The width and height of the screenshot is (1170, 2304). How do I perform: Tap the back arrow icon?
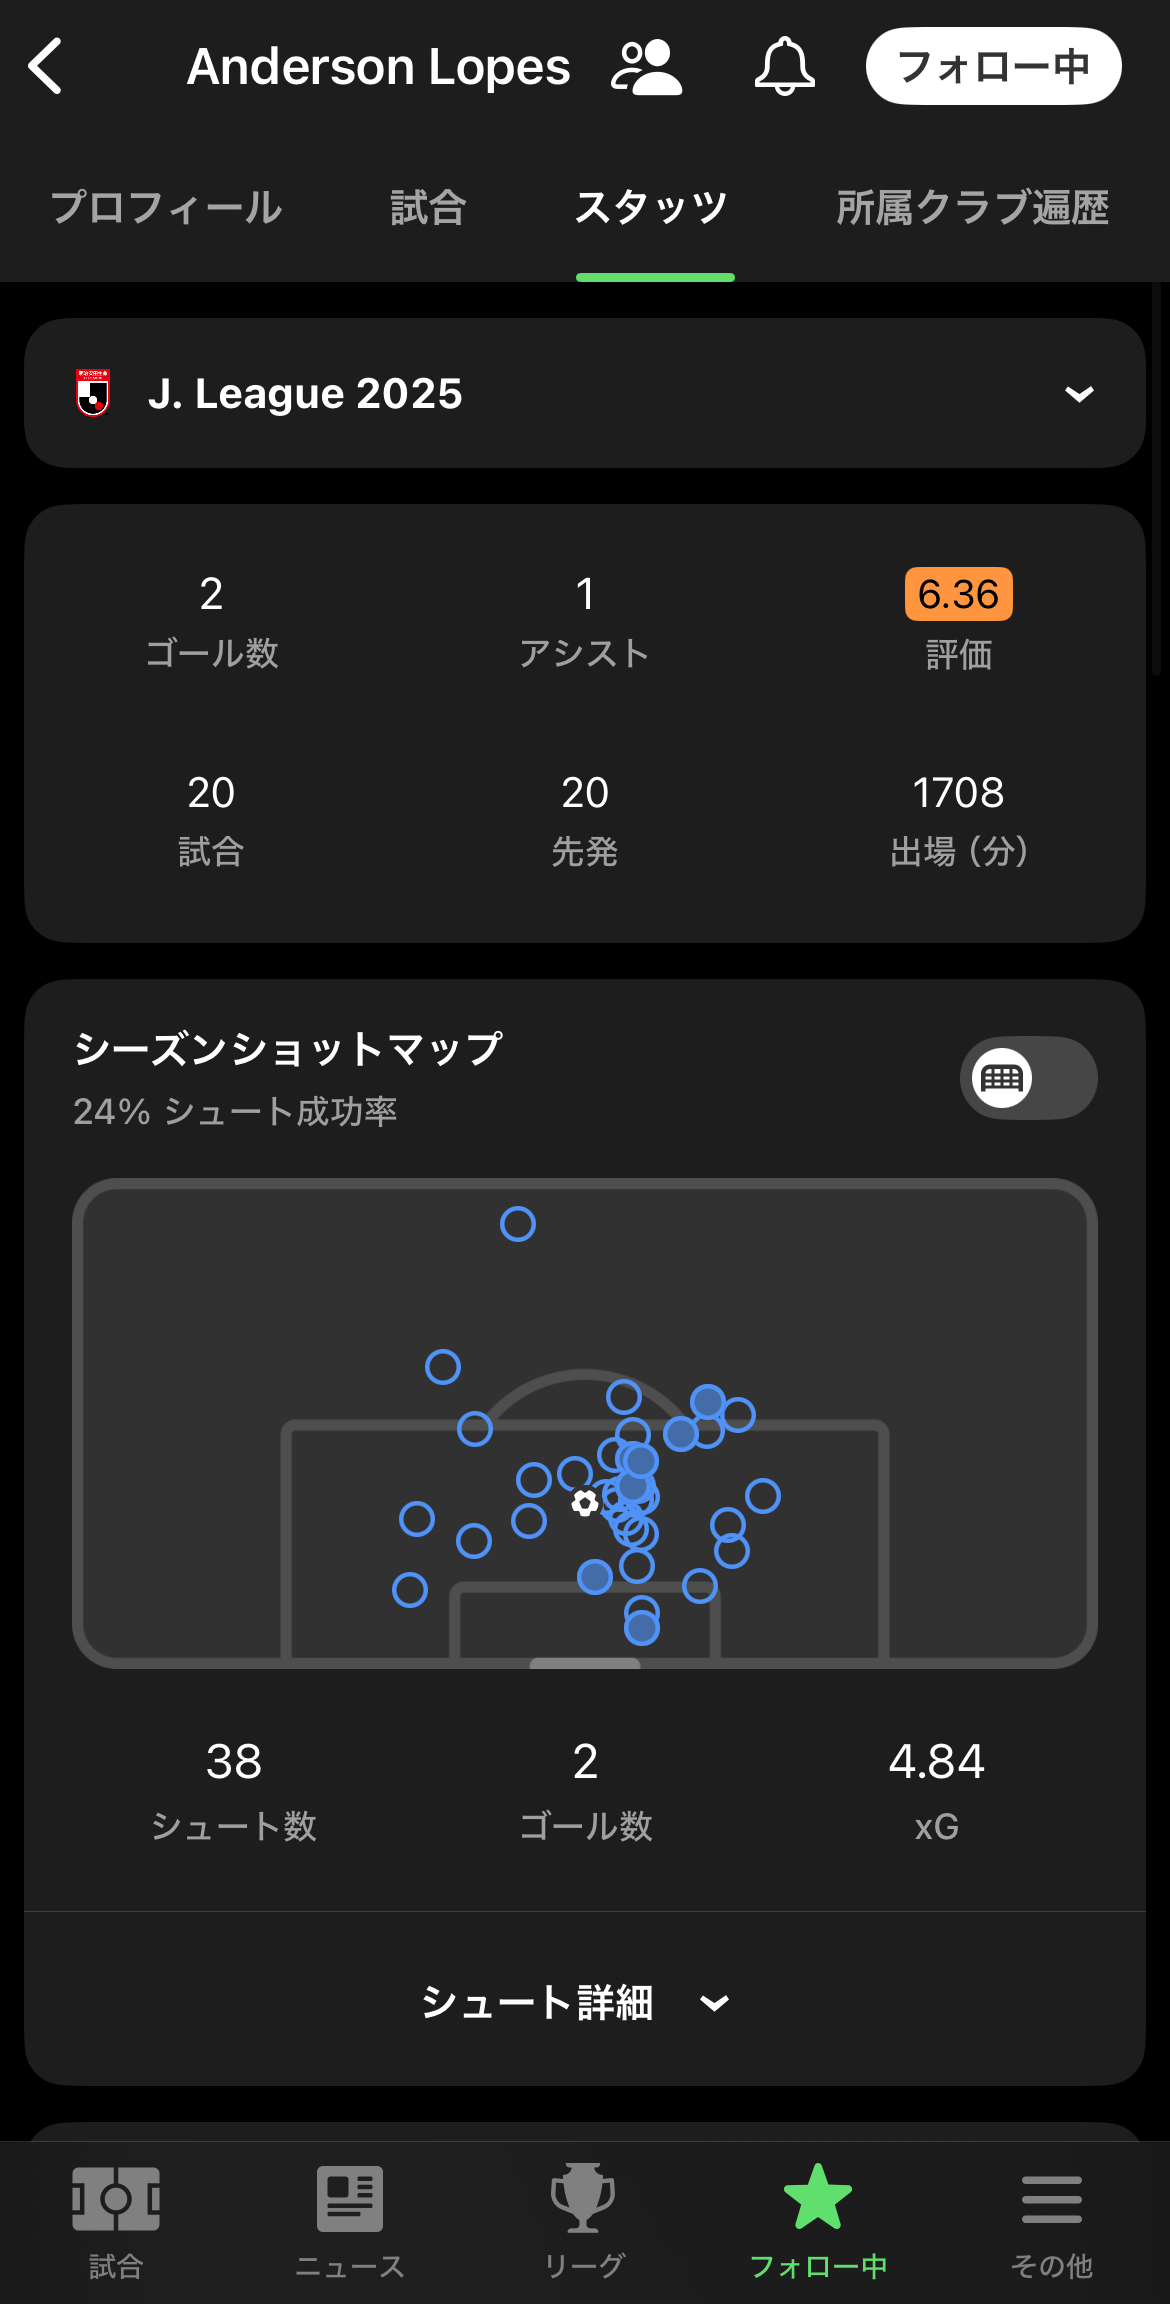pos(46,66)
